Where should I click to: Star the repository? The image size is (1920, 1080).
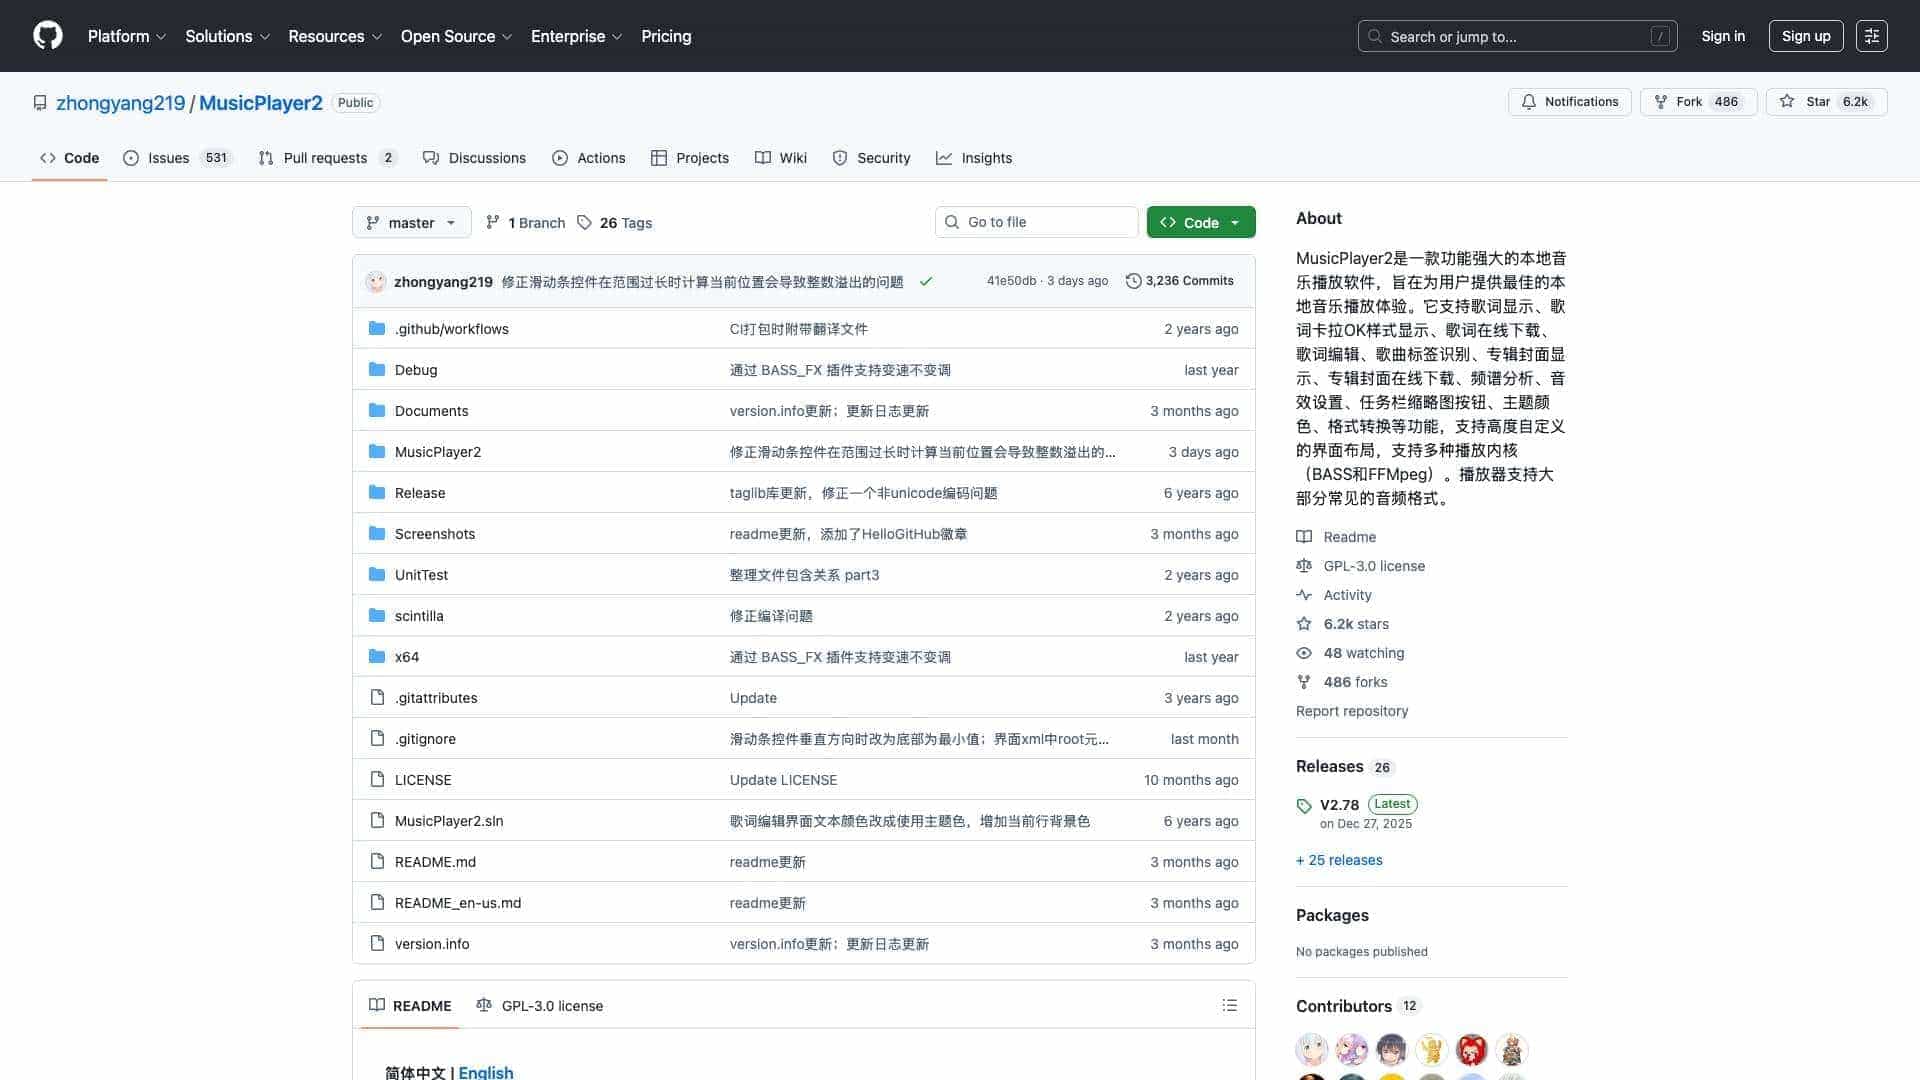point(1826,102)
